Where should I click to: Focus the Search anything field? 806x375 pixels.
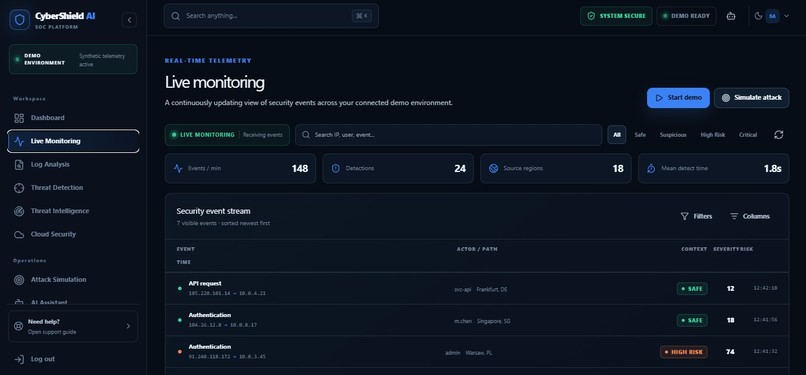(x=271, y=16)
